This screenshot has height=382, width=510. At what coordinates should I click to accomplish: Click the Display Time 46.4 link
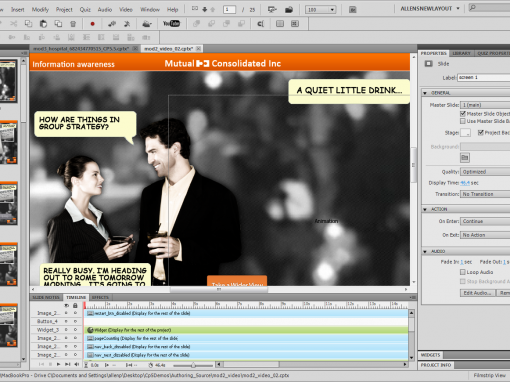point(465,183)
